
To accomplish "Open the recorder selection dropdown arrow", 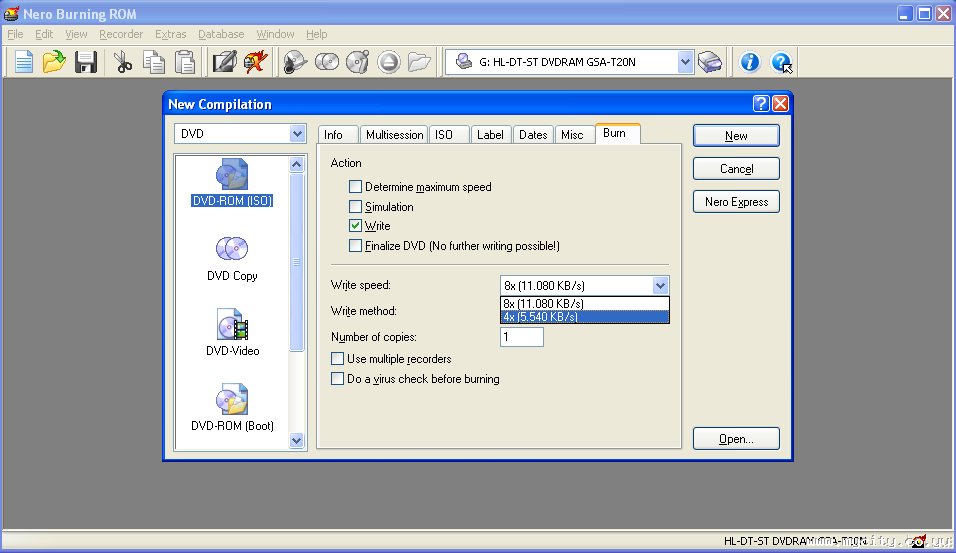I will pyautogui.click(x=685, y=62).
